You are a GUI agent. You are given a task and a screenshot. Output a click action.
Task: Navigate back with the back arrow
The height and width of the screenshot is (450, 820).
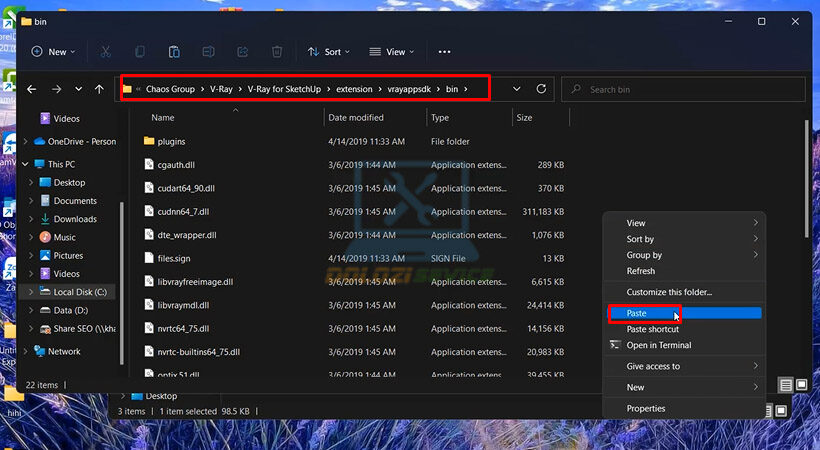32,89
